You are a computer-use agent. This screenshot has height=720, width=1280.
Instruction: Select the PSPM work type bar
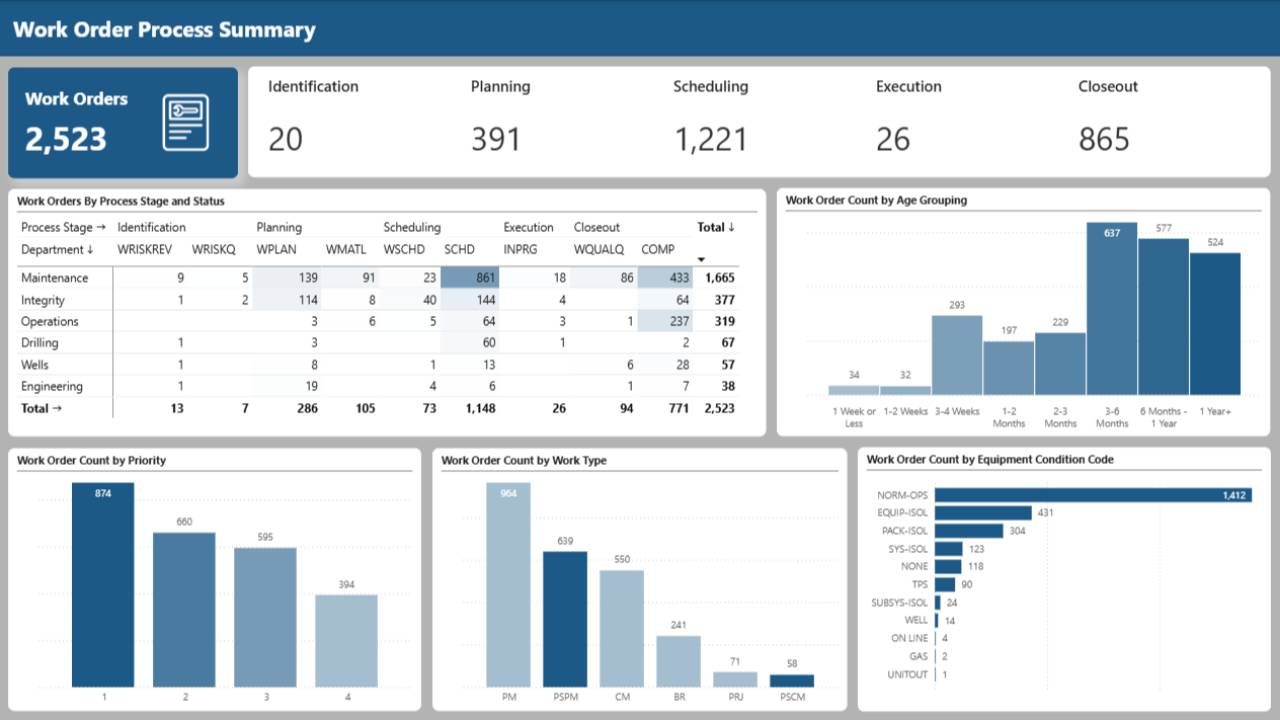point(565,620)
